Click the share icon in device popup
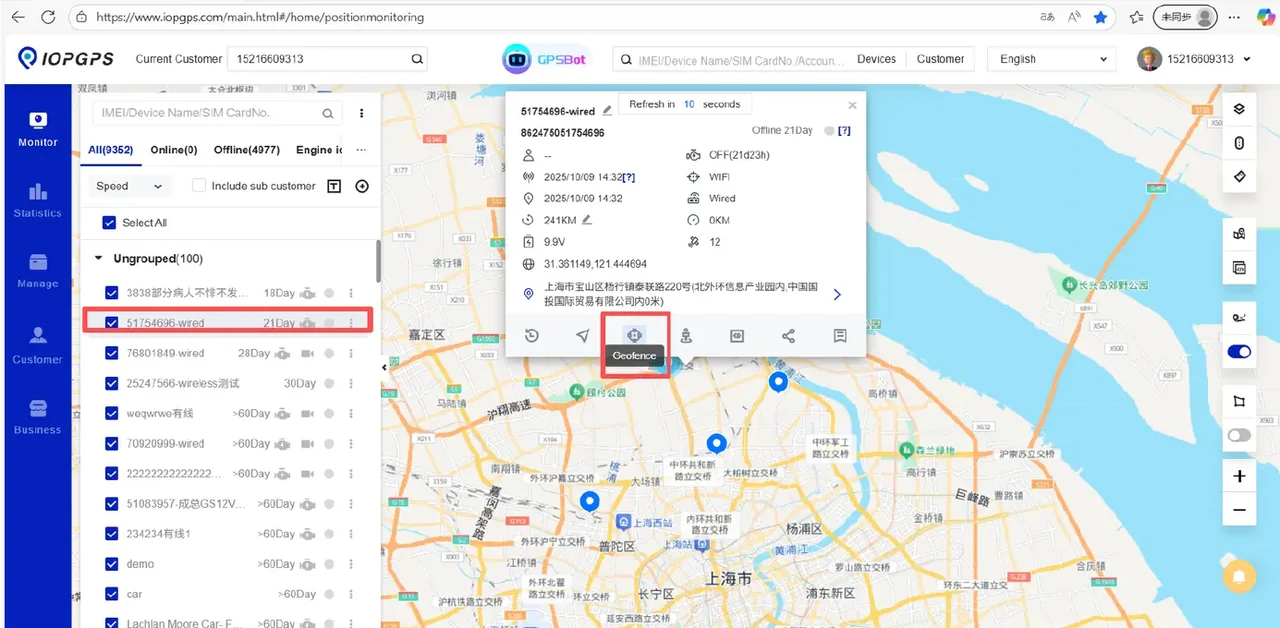1280x628 pixels. click(x=789, y=336)
